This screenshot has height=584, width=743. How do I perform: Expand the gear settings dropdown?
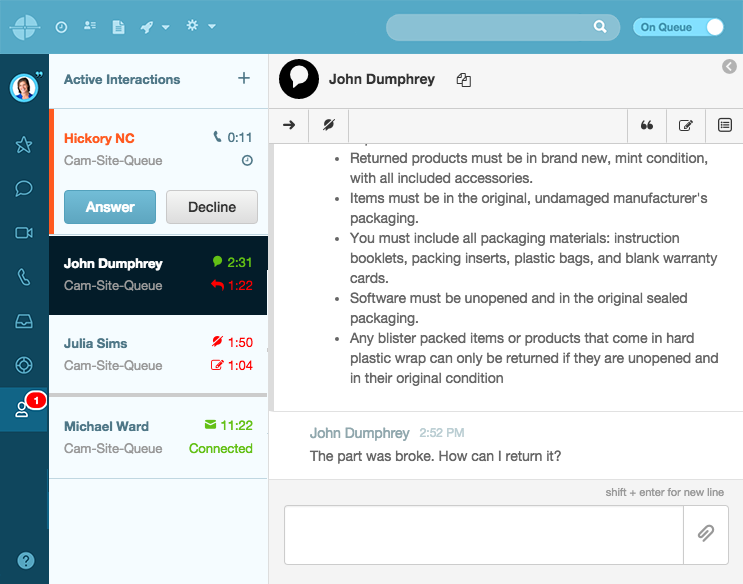(200, 26)
